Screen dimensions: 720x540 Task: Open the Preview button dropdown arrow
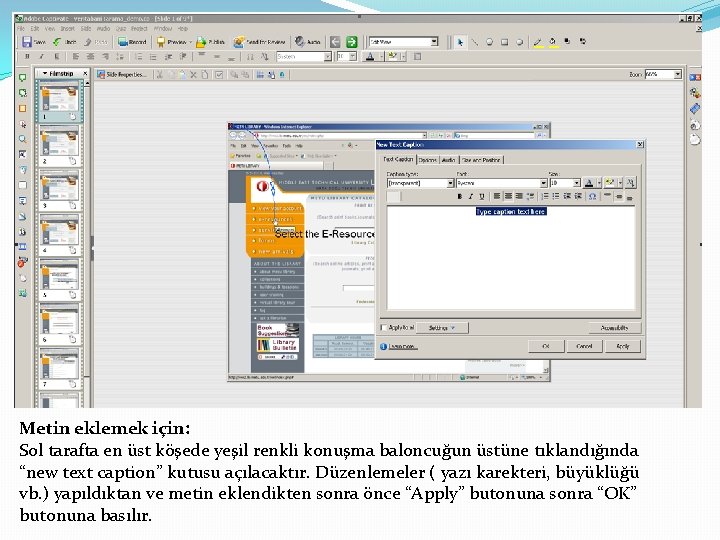pos(190,42)
